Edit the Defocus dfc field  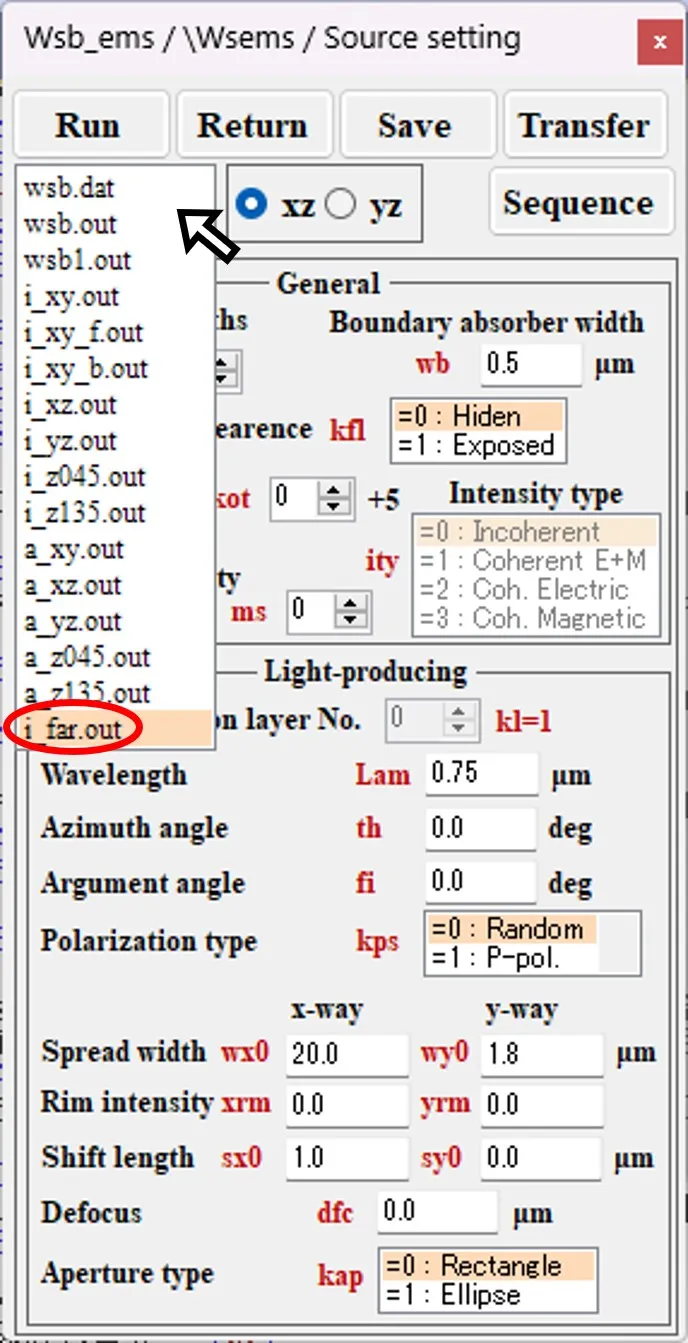pos(437,1212)
